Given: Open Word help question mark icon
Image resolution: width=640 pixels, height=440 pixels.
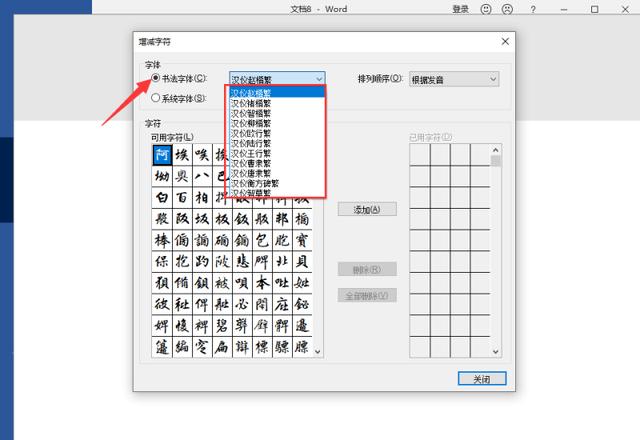Looking at the screenshot, I should [533, 9].
